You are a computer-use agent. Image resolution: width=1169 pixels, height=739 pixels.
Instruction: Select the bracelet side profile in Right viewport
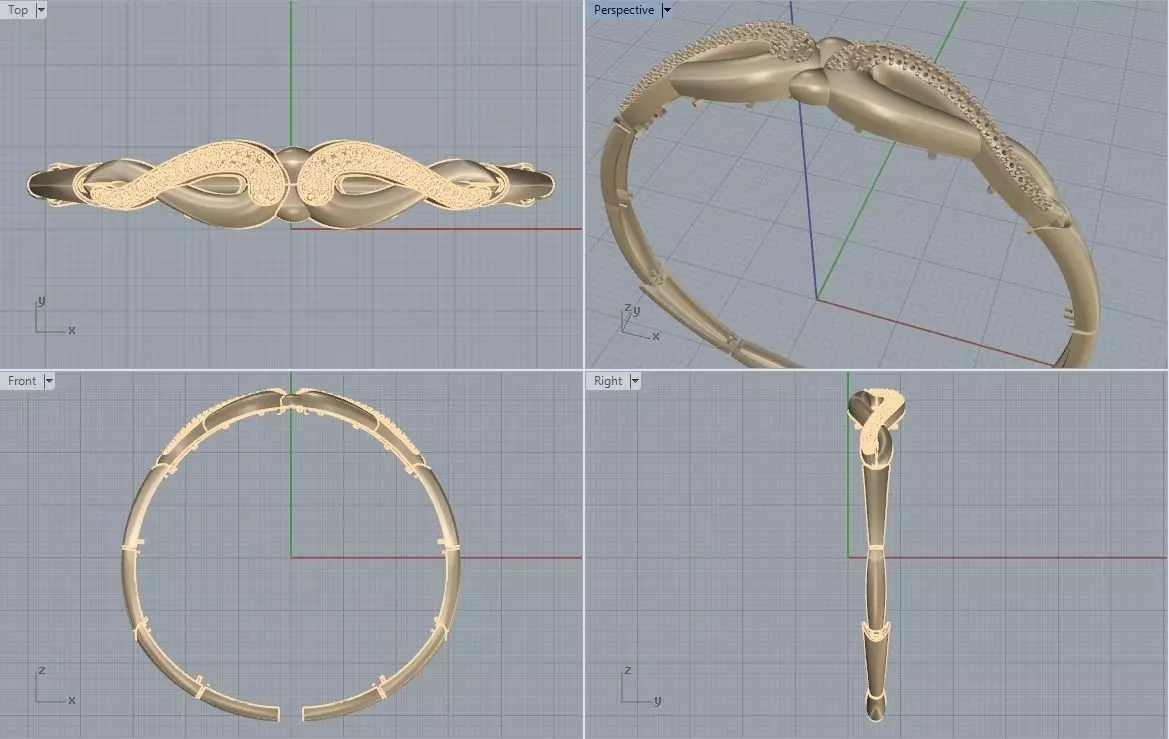tap(877, 554)
